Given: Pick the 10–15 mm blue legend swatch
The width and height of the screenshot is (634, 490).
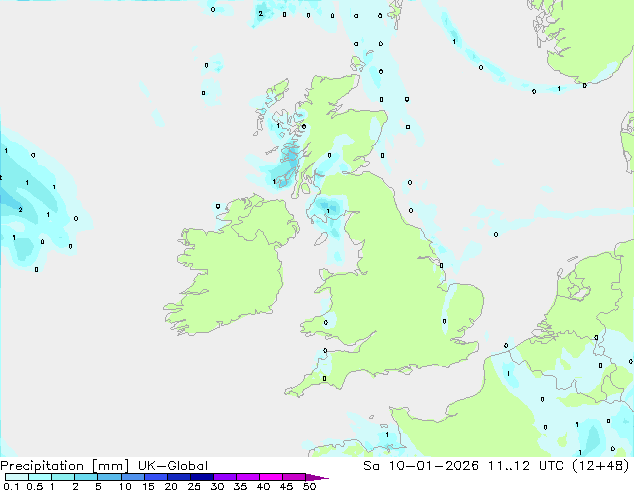Looking at the screenshot, I should [x=132, y=477].
